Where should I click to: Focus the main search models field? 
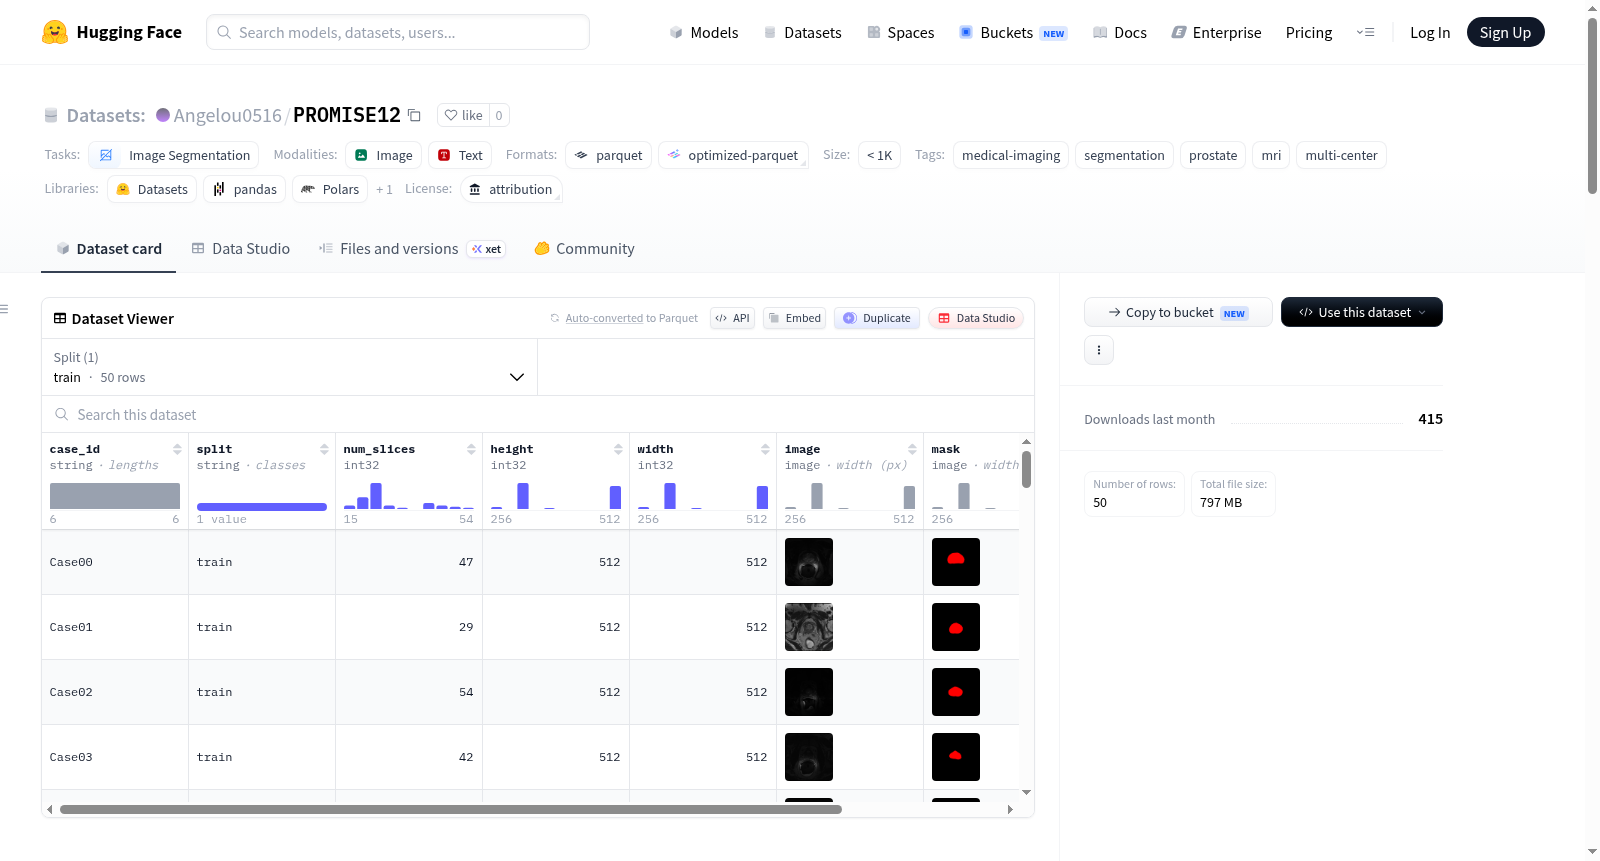(398, 32)
